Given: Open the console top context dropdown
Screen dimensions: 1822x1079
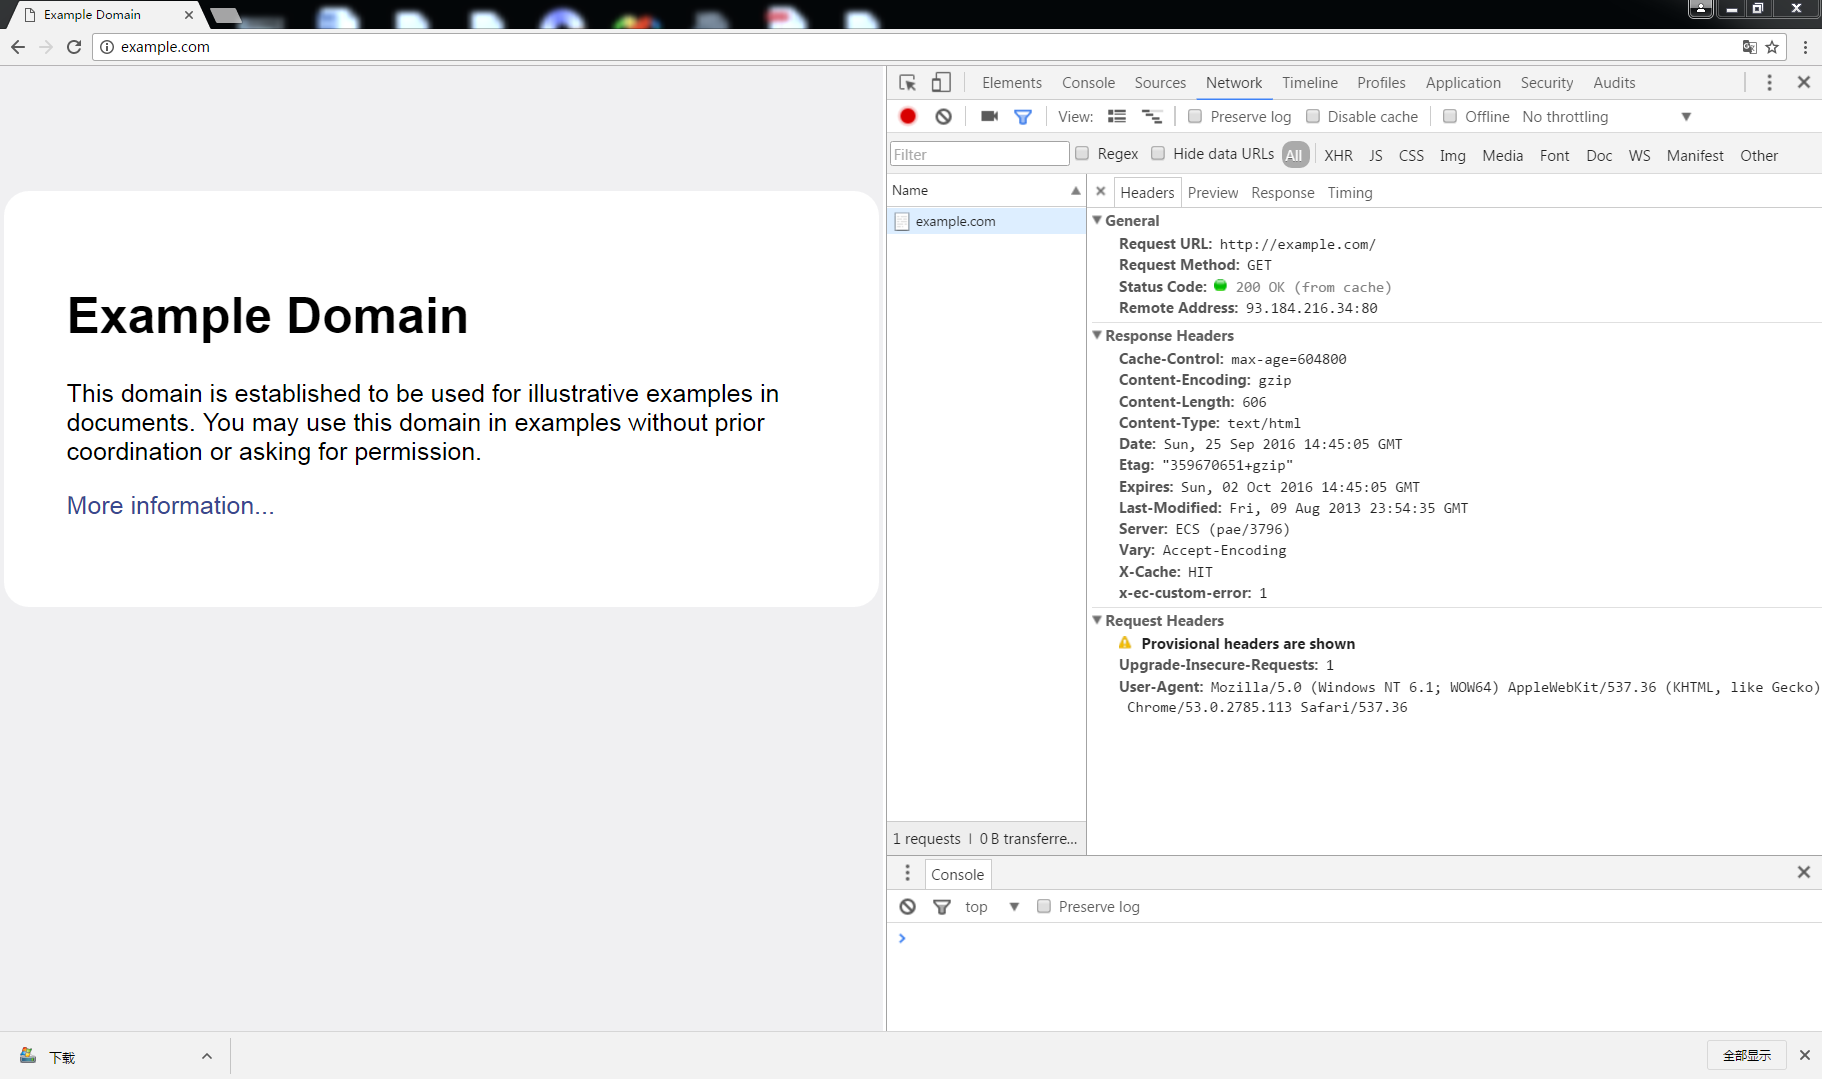Looking at the screenshot, I should 991,907.
